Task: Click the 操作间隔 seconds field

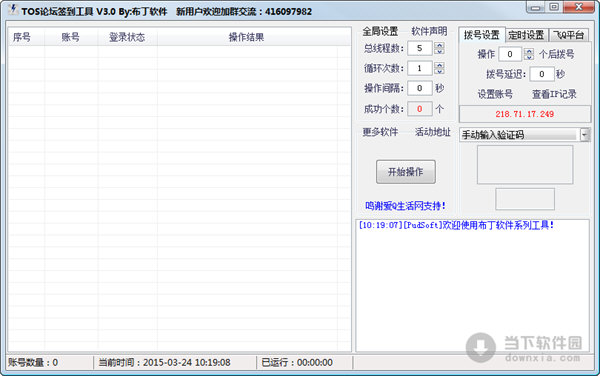Action: point(420,88)
